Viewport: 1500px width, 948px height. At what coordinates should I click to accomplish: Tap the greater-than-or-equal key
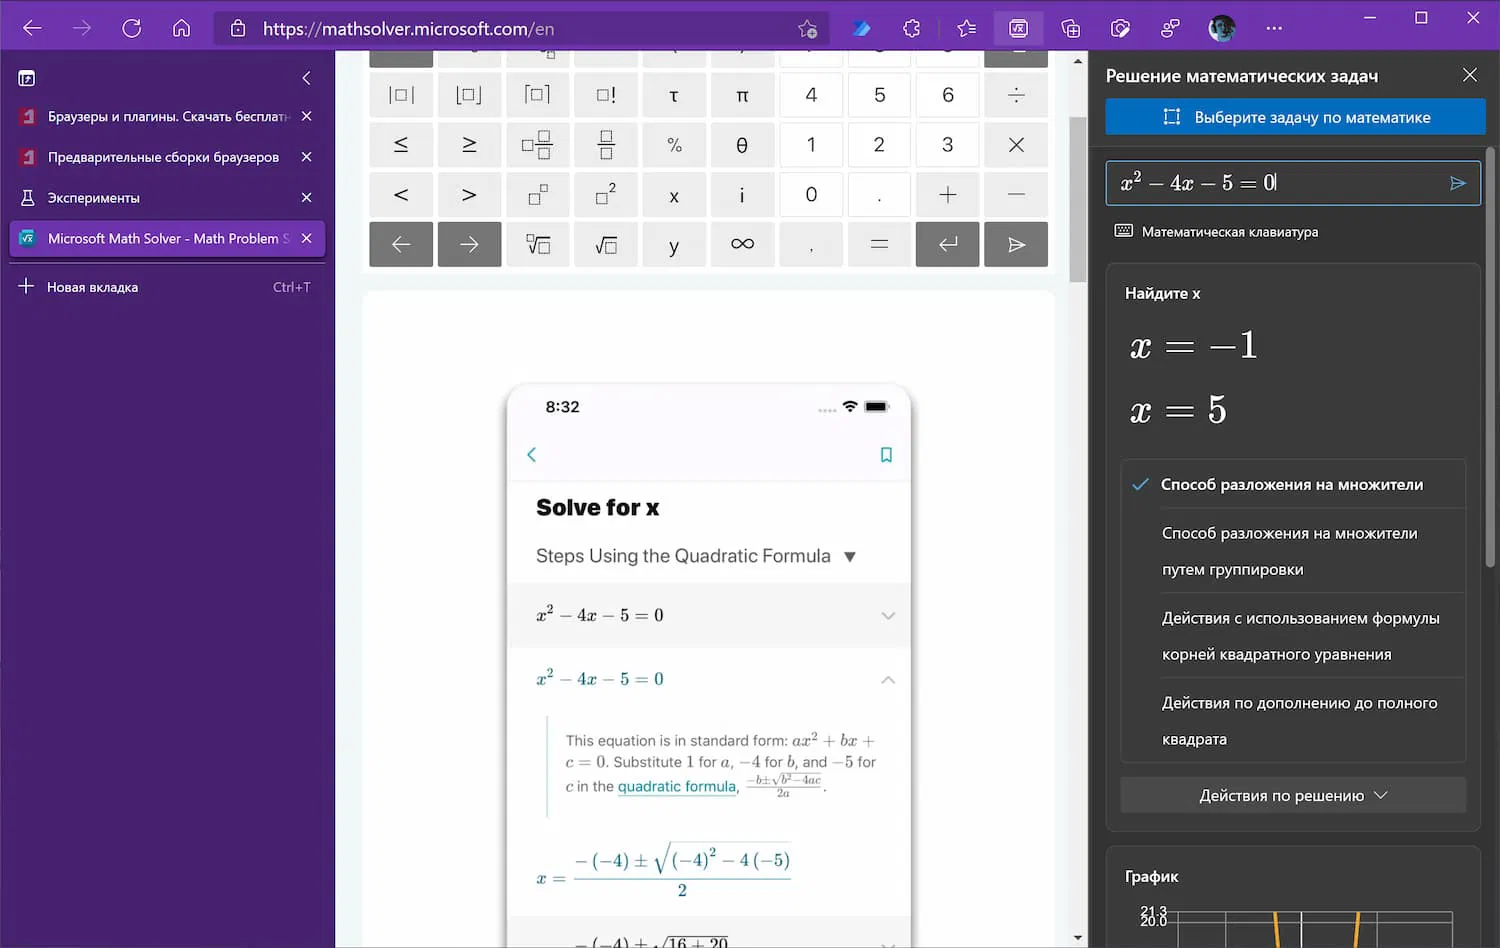click(469, 145)
